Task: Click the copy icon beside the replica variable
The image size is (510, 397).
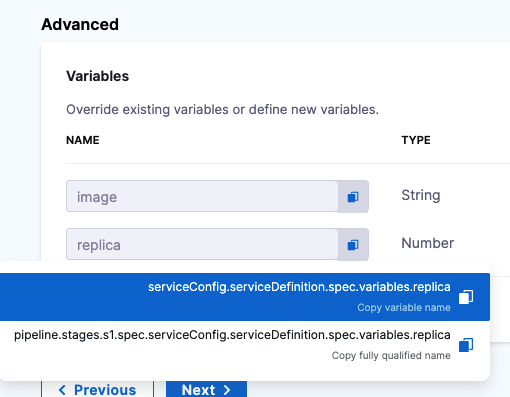Action: (353, 245)
